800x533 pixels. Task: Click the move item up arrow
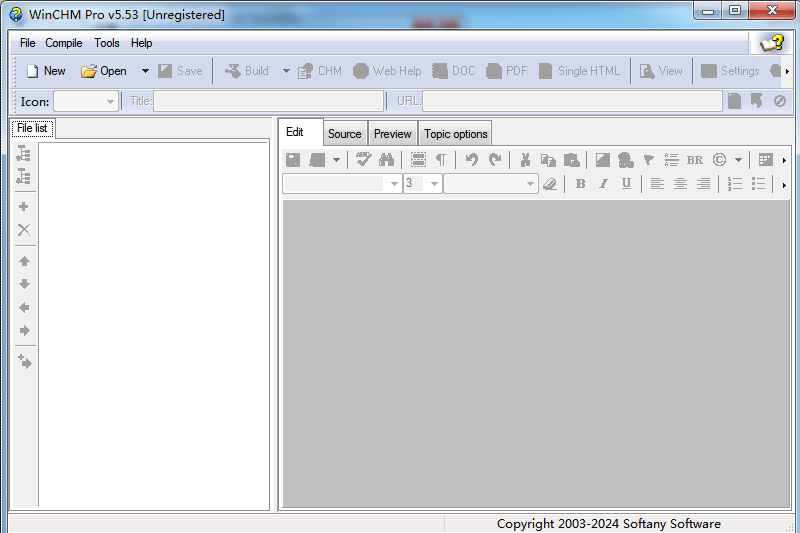[x=24, y=261]
